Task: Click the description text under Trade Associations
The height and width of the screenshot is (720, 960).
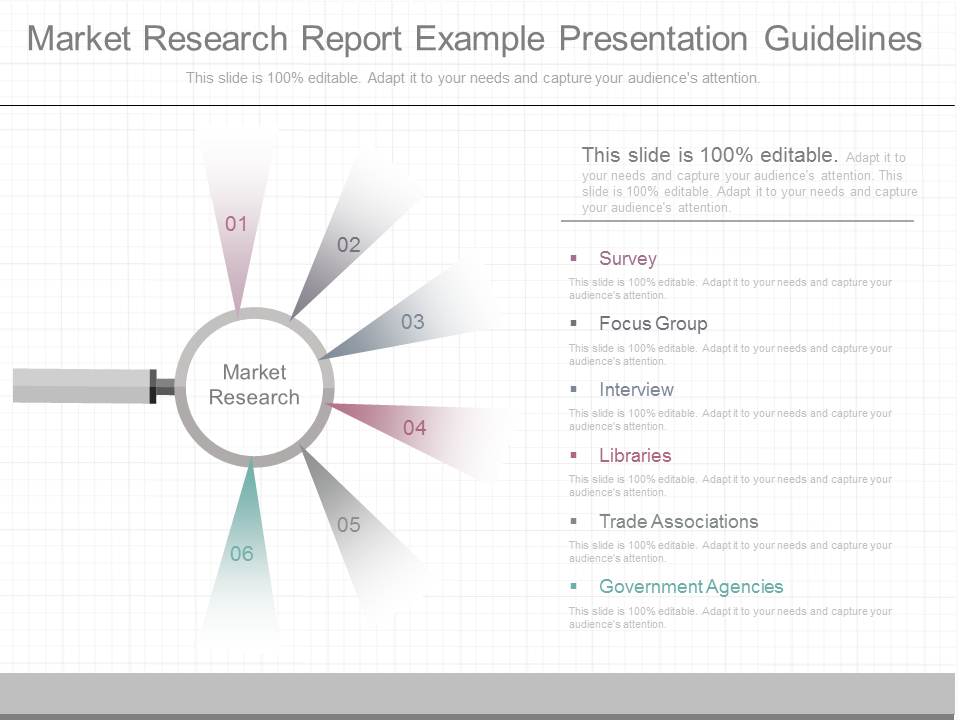Action: (x=730, y=552)
